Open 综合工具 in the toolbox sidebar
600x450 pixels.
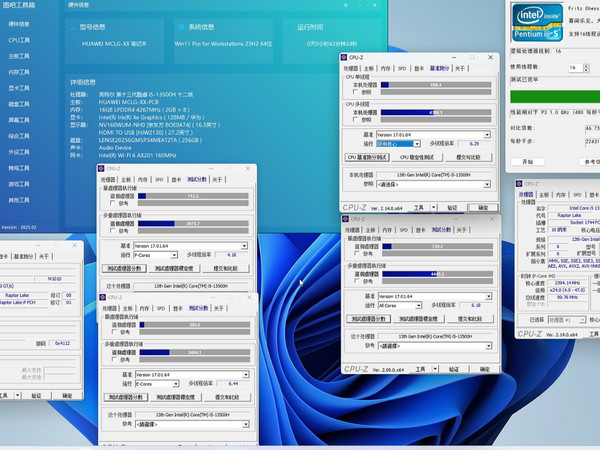[19, 136]
